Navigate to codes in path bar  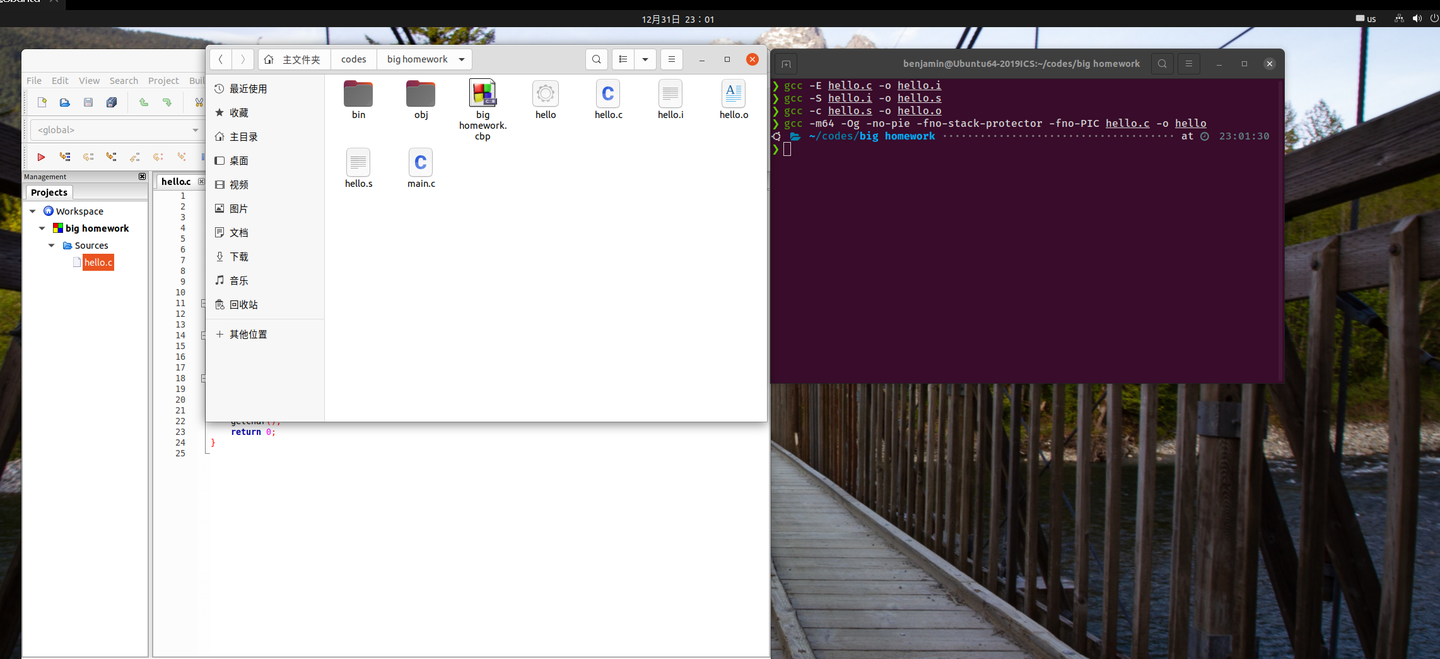click(x=353, y=59)
